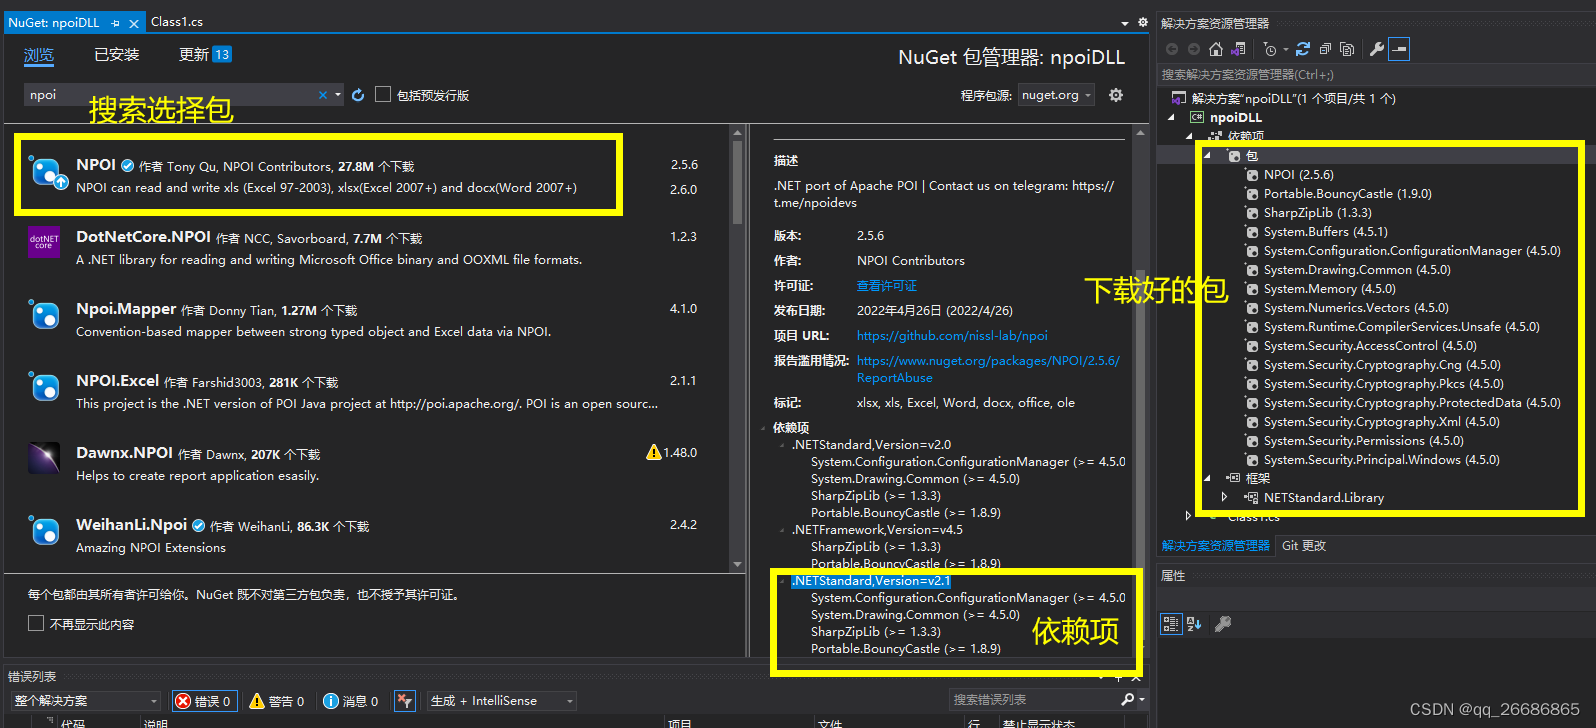This screenshot has width=1596, height=728.
Task: Toggle Messages 0 filter in error list
Action: [351, 701]
